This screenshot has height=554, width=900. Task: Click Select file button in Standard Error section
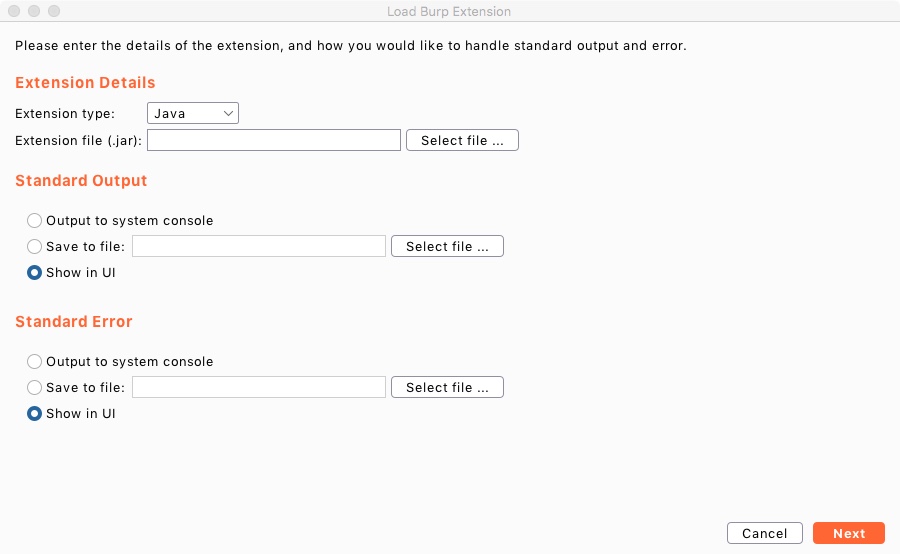coord(447,387)
